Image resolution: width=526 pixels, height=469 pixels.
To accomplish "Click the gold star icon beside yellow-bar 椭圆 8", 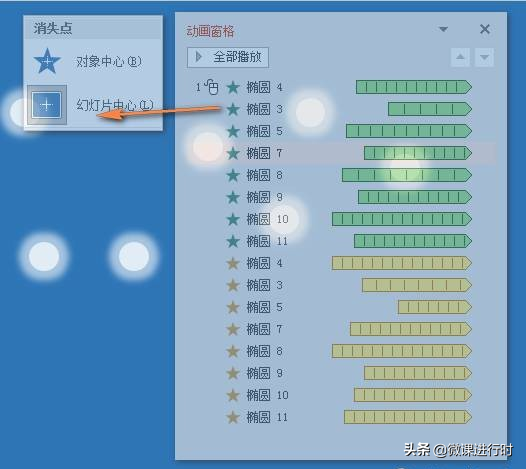I will 233,352.
